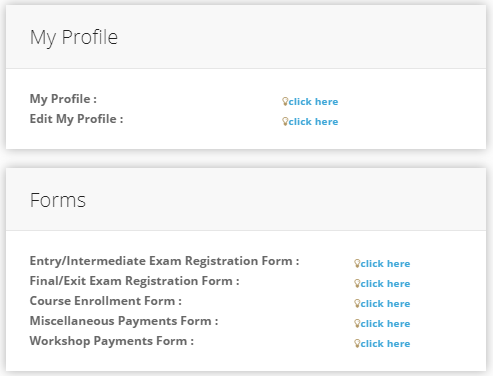Screen dimensions: 493x376
Task: Click lightbulb icon for Entry/Intermediate Exam Registration
Action: [x=357, y=263]
